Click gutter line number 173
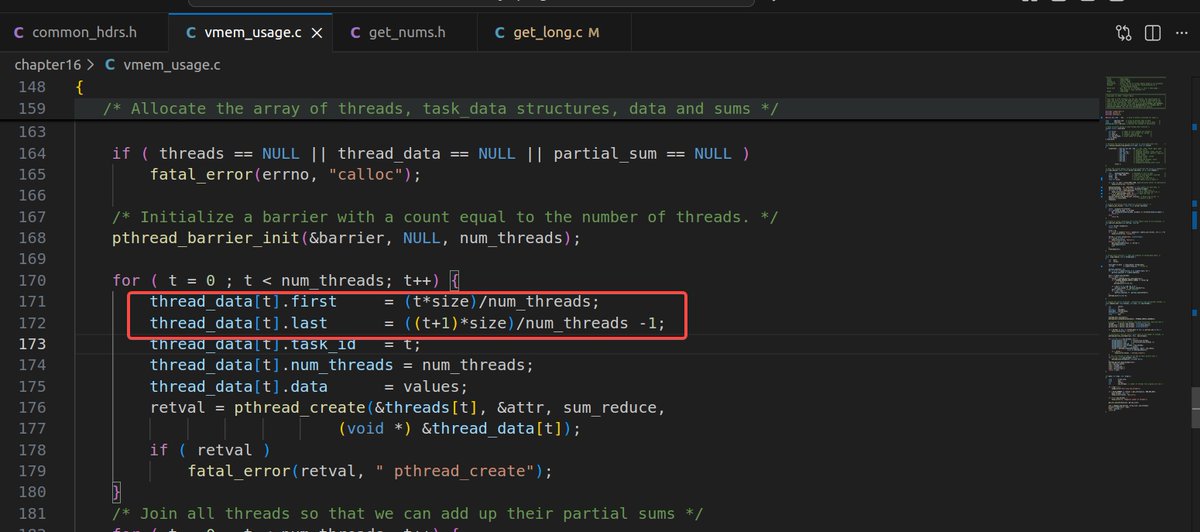This screenshot has height=532, width=1200. pyautogui.click(x=32, y=343)
